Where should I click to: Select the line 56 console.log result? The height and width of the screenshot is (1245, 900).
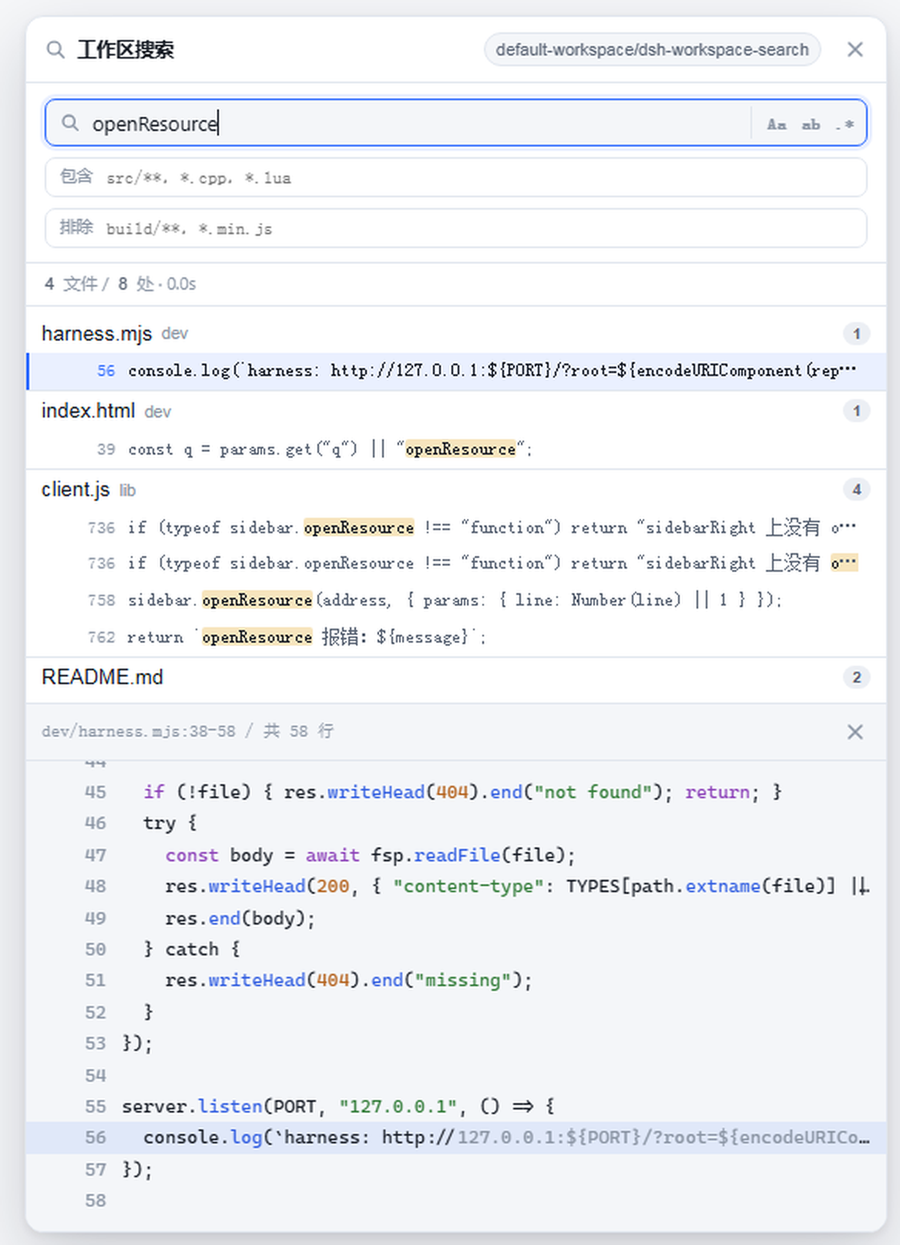click(456, 371)
